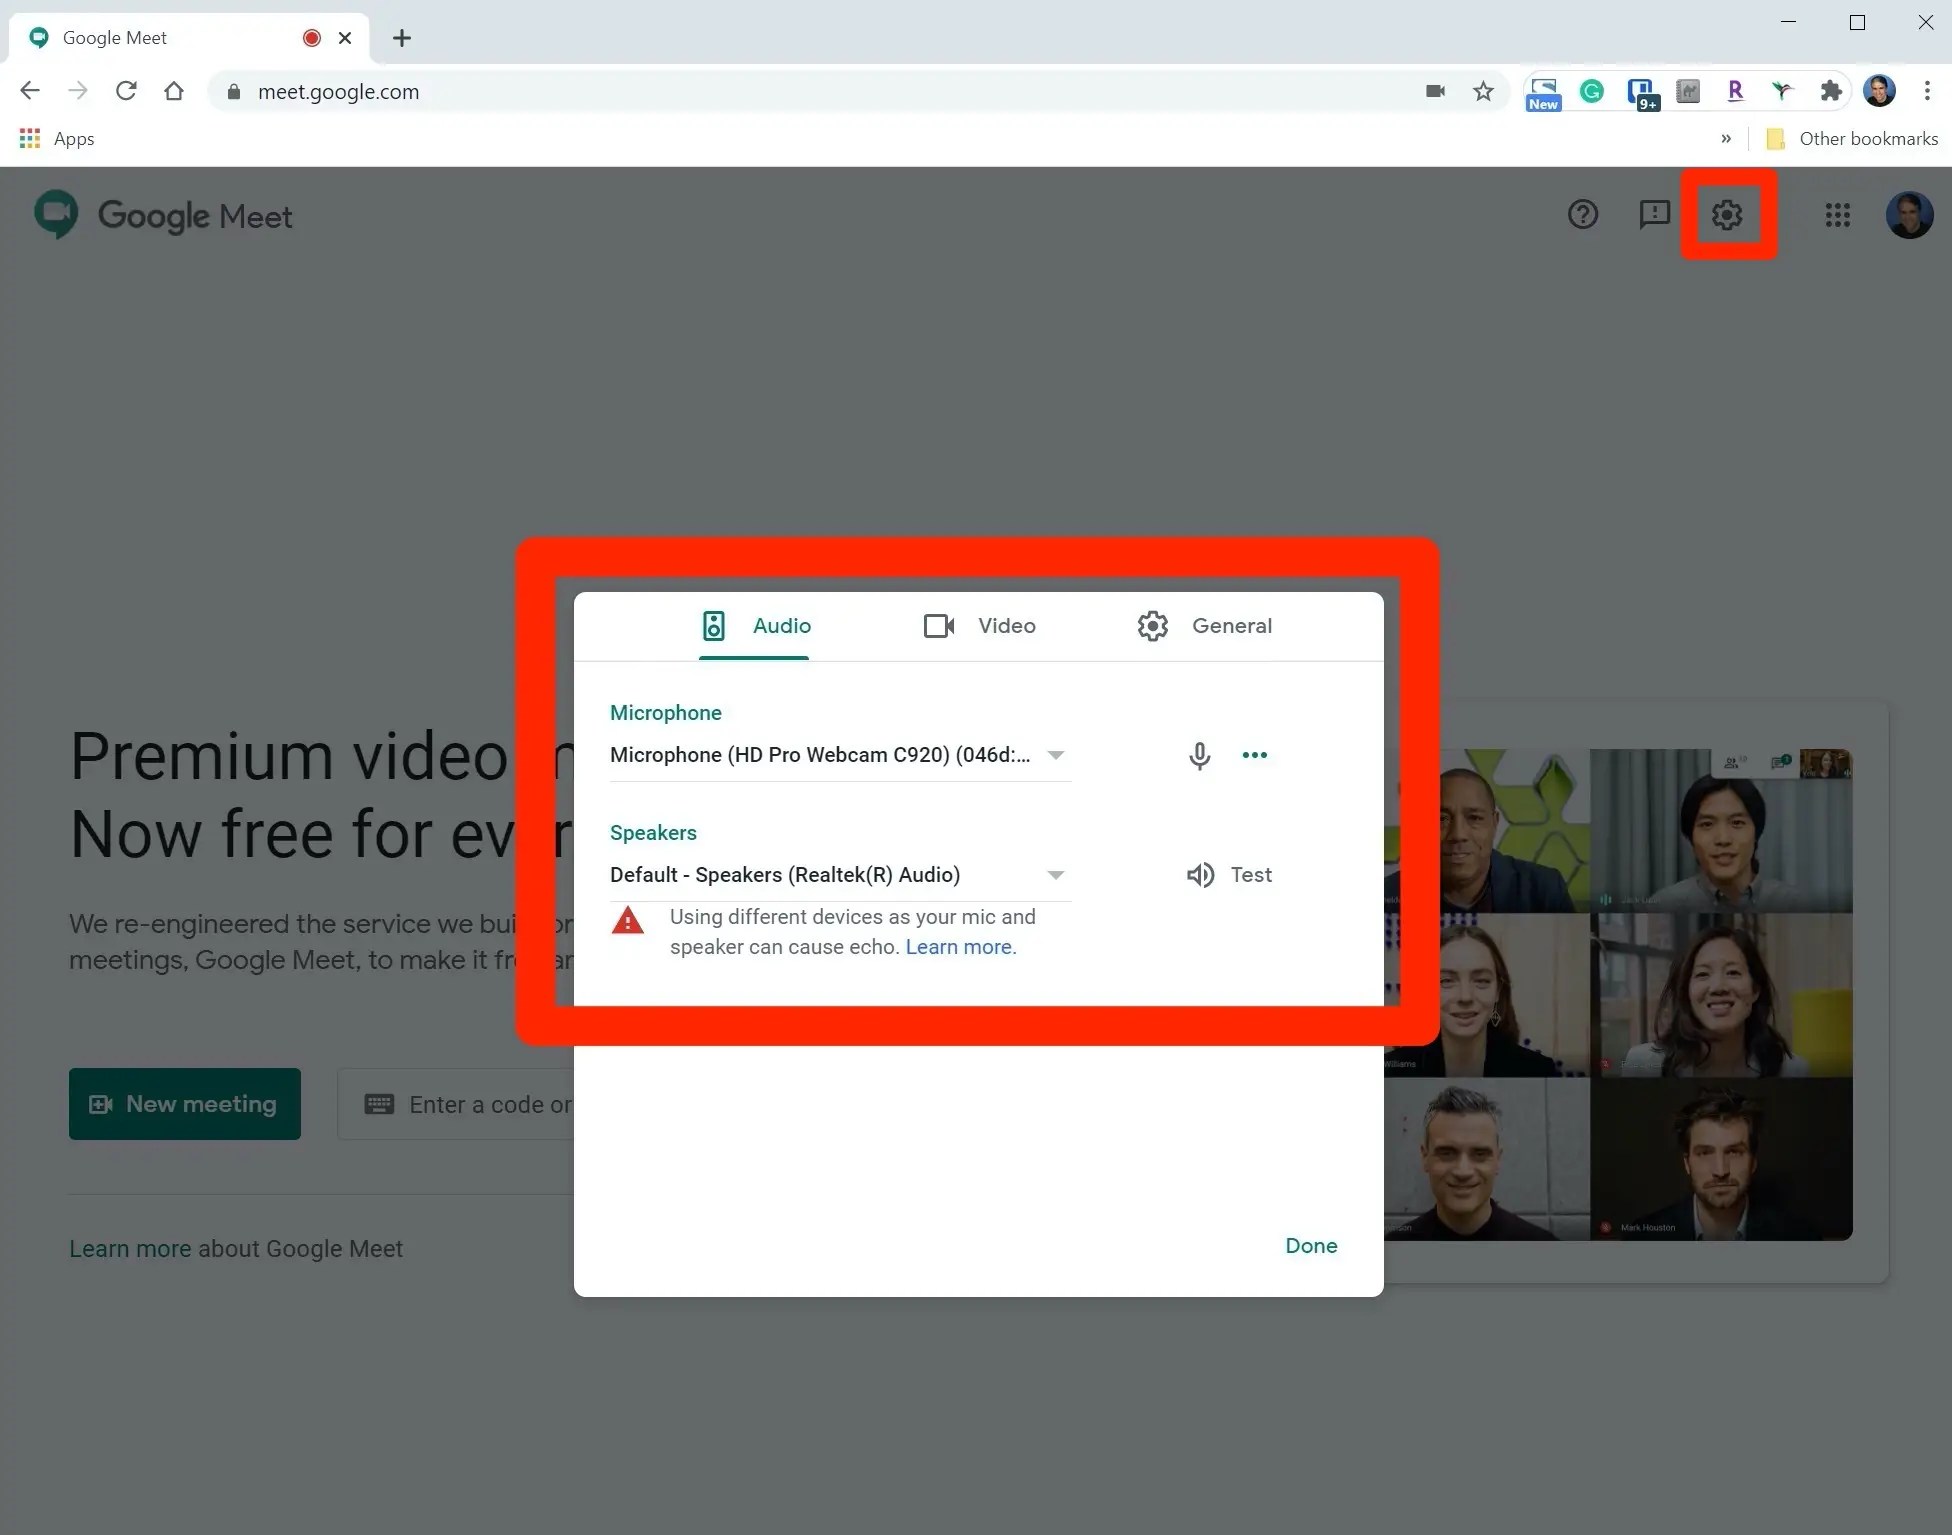Click the New meeting button
The width and height of the screenshot is (1952, 1535).
click(185, 1104)
